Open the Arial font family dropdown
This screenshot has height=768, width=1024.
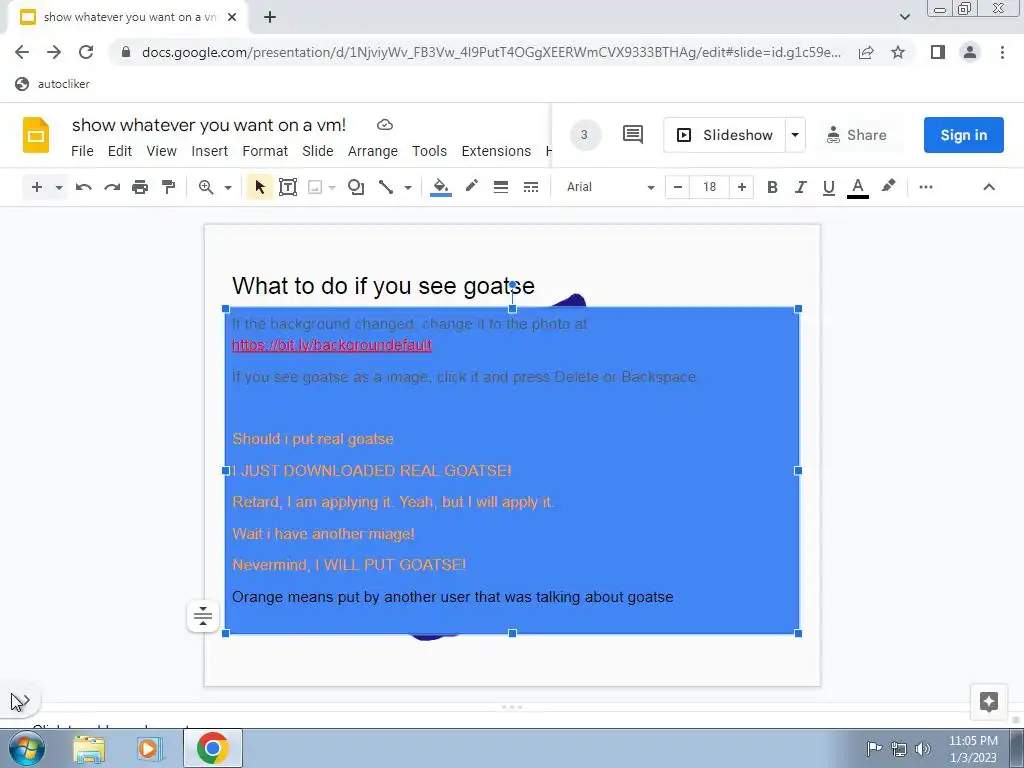point(610,187)
